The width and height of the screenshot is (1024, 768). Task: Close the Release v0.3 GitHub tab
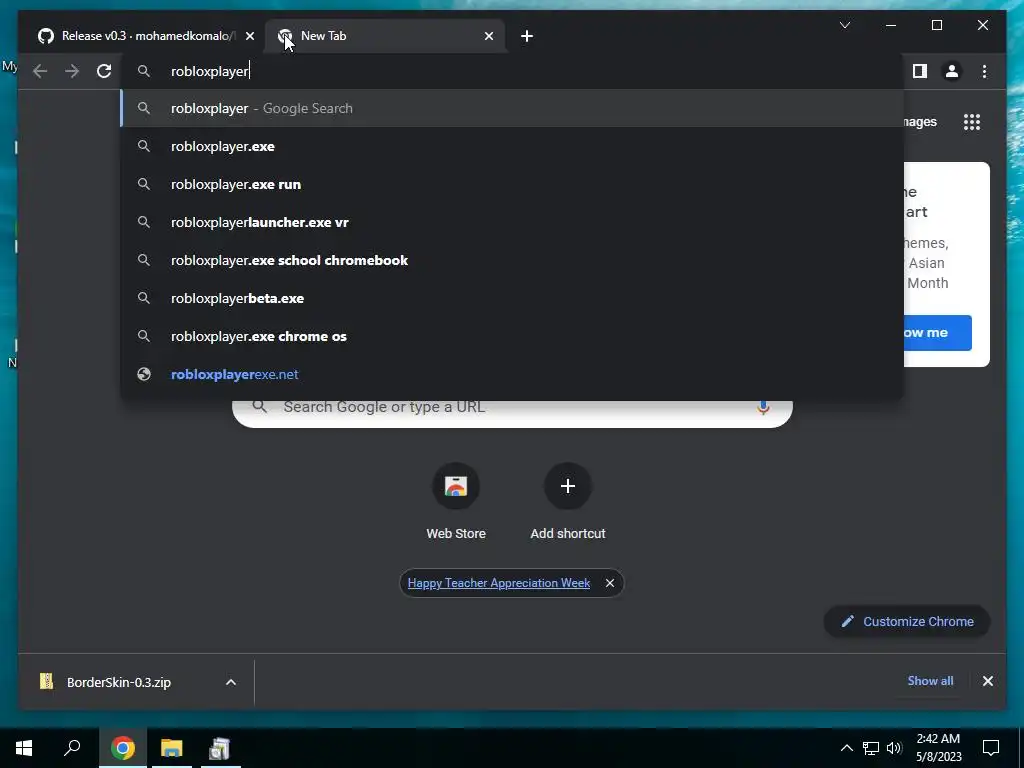250,36
